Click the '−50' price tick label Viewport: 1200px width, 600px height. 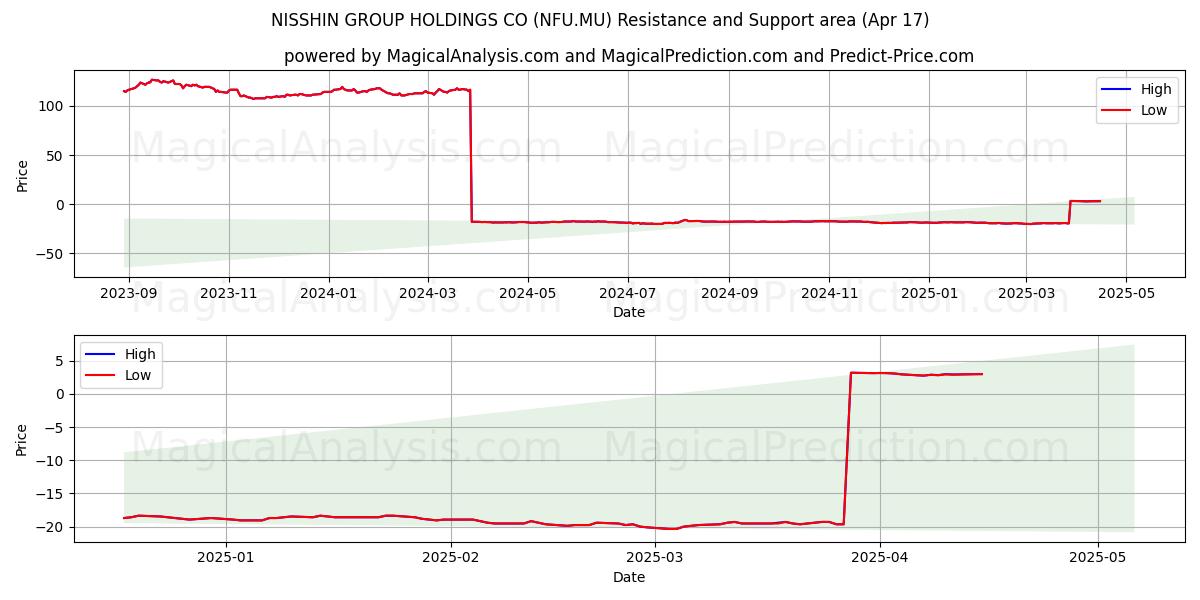coord(51,254)
